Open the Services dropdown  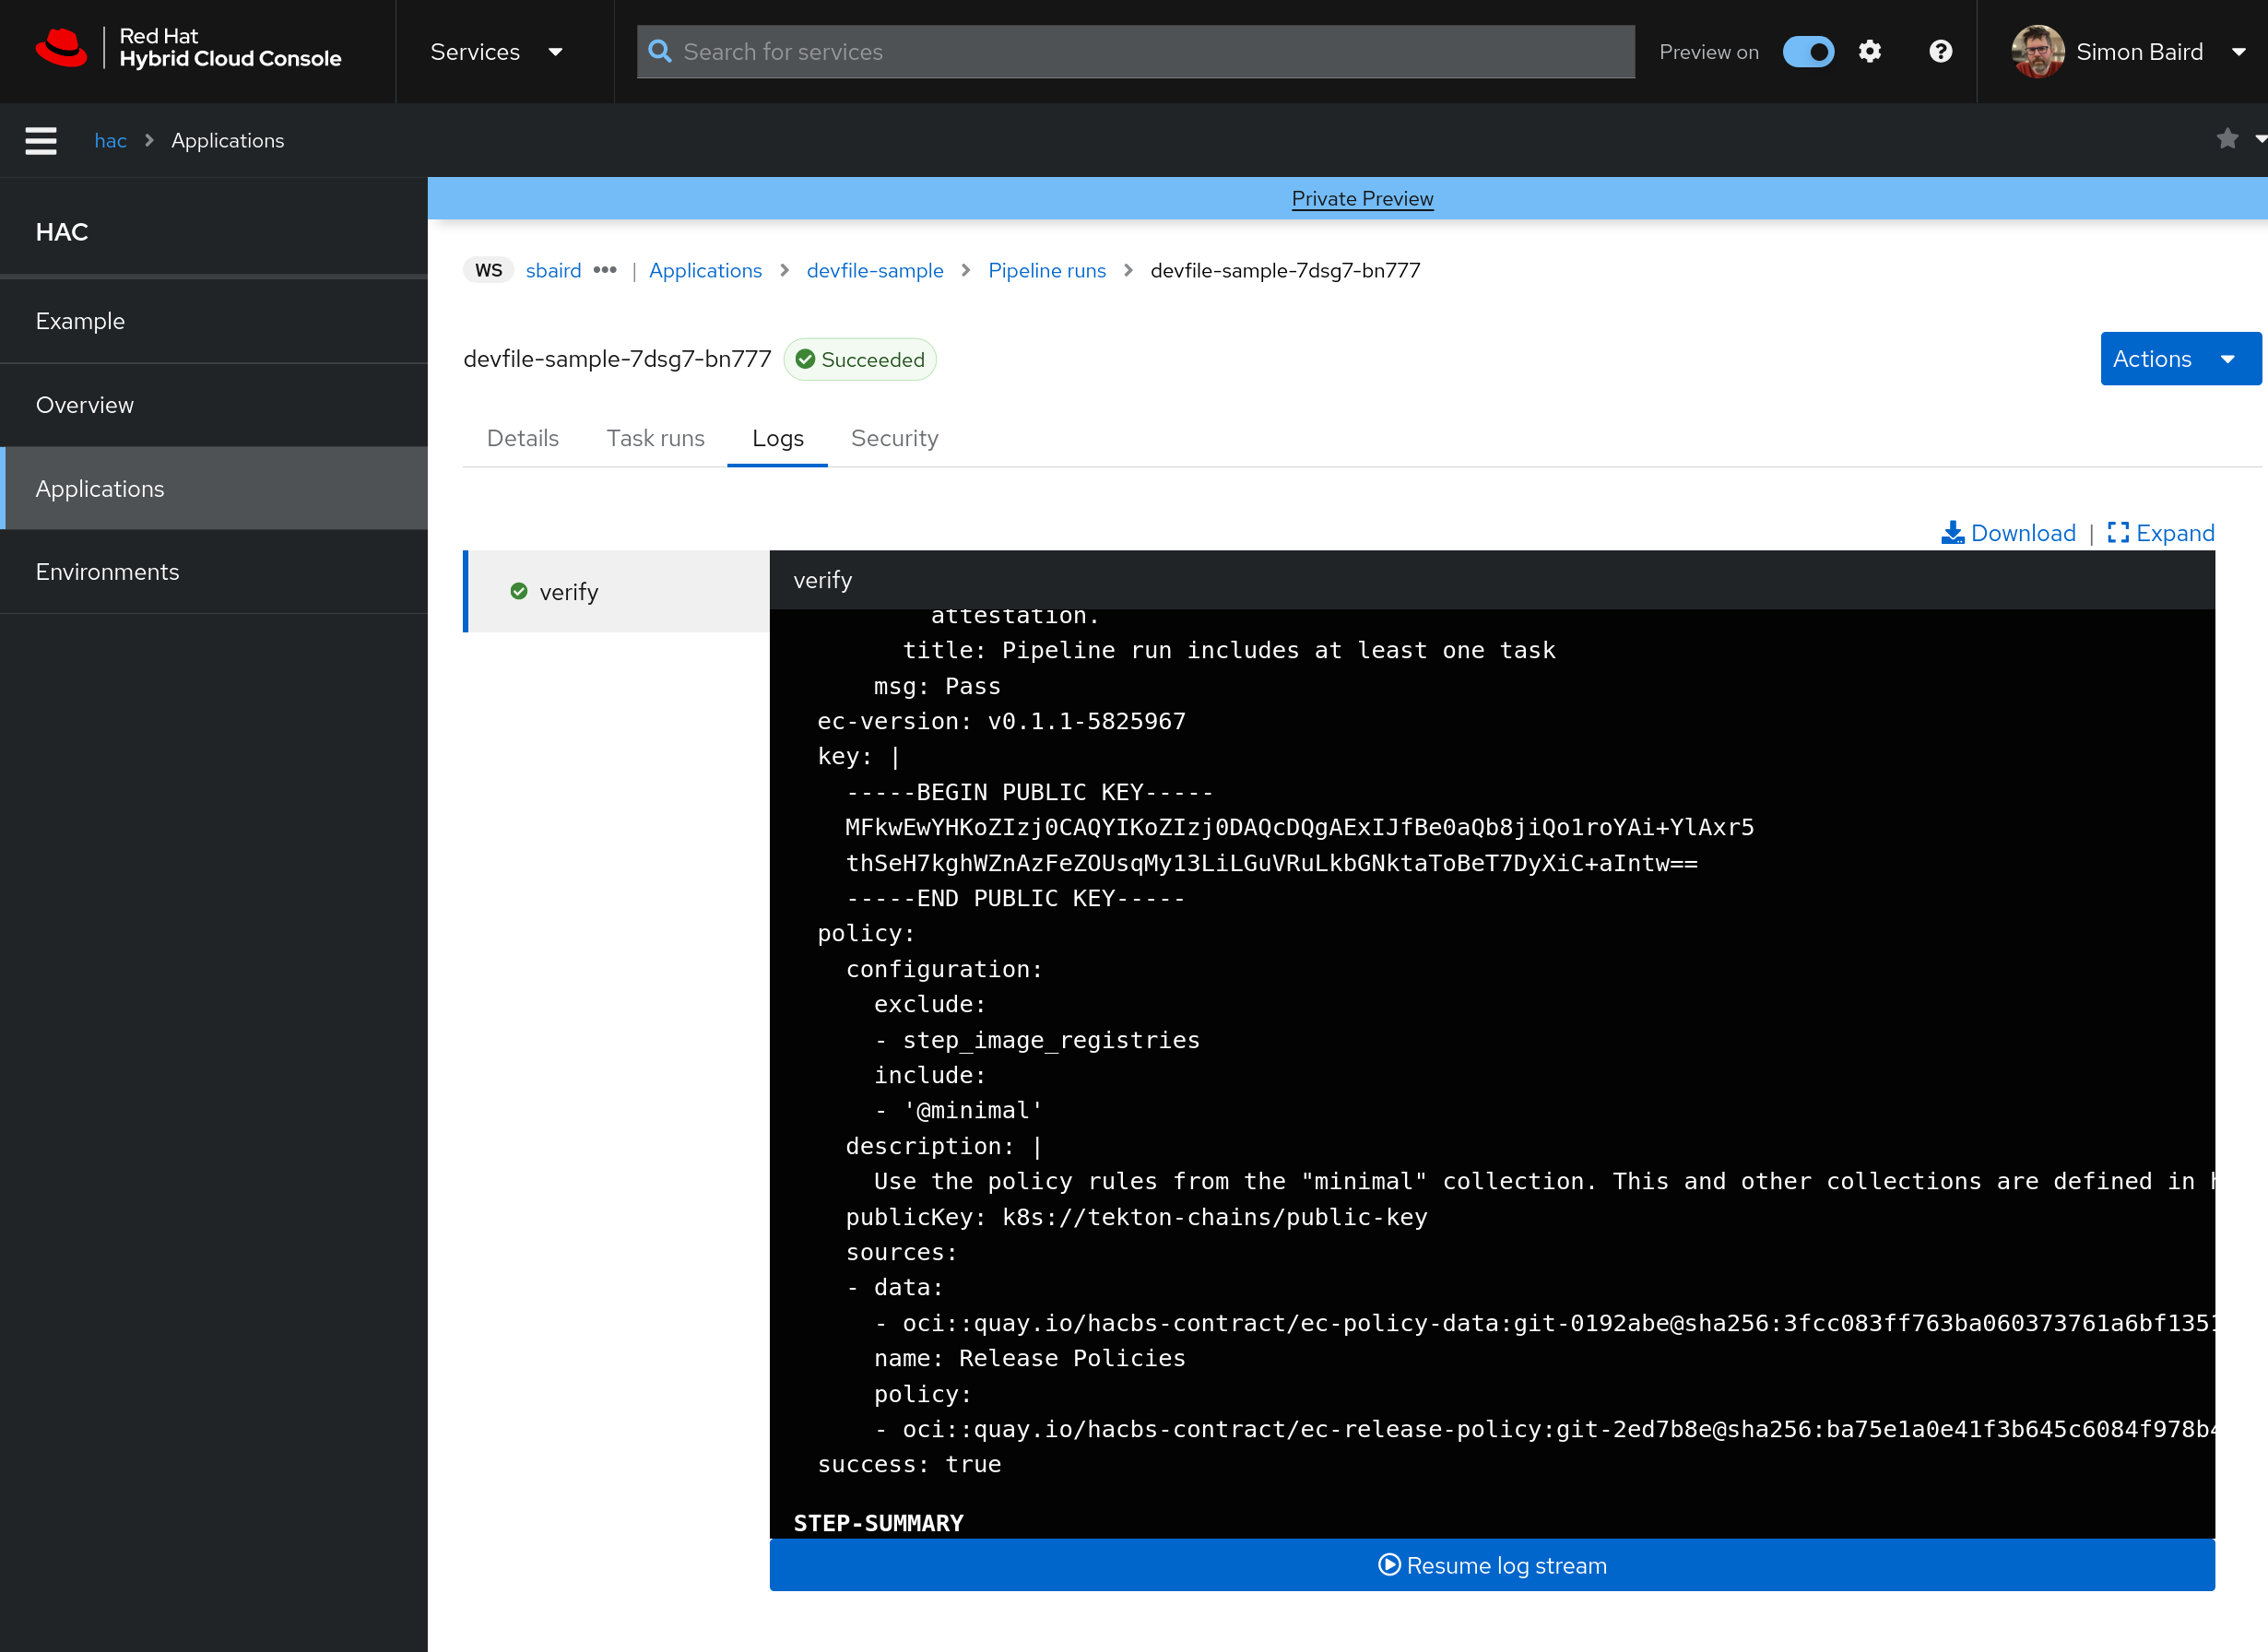point(497,52)
